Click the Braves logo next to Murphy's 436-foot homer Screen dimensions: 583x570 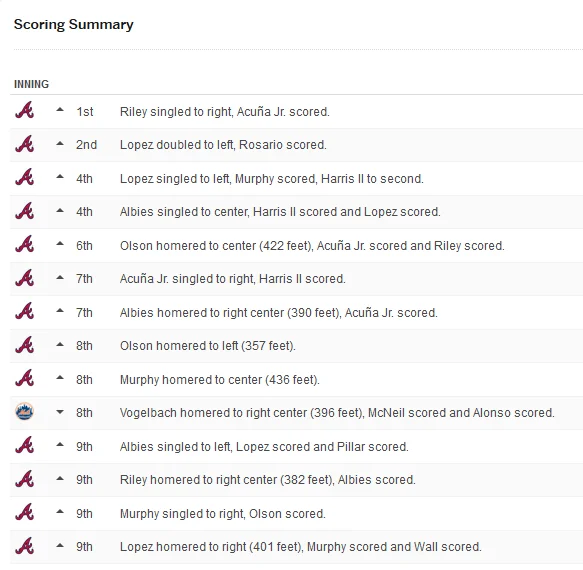[x=25, y=379]
